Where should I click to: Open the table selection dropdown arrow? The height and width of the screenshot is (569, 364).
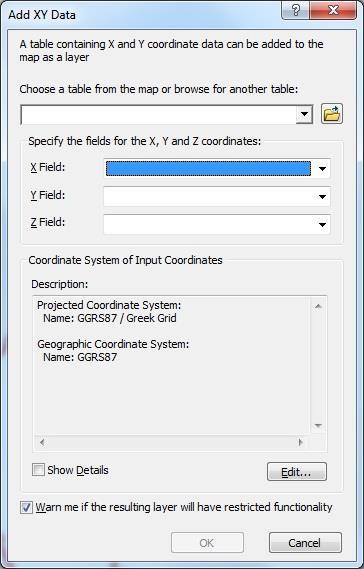point(304,115)
